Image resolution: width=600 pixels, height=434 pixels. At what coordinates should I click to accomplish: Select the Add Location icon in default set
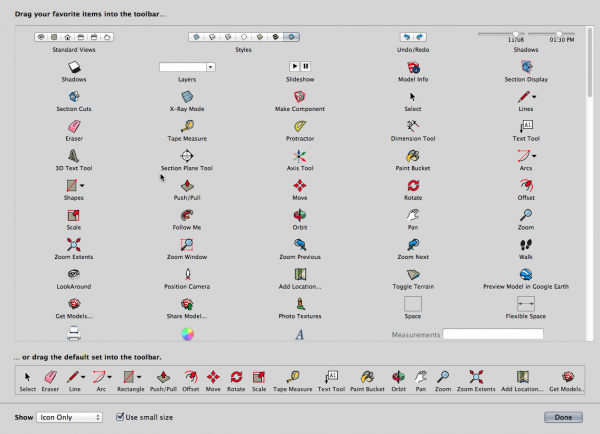[523, 377]
